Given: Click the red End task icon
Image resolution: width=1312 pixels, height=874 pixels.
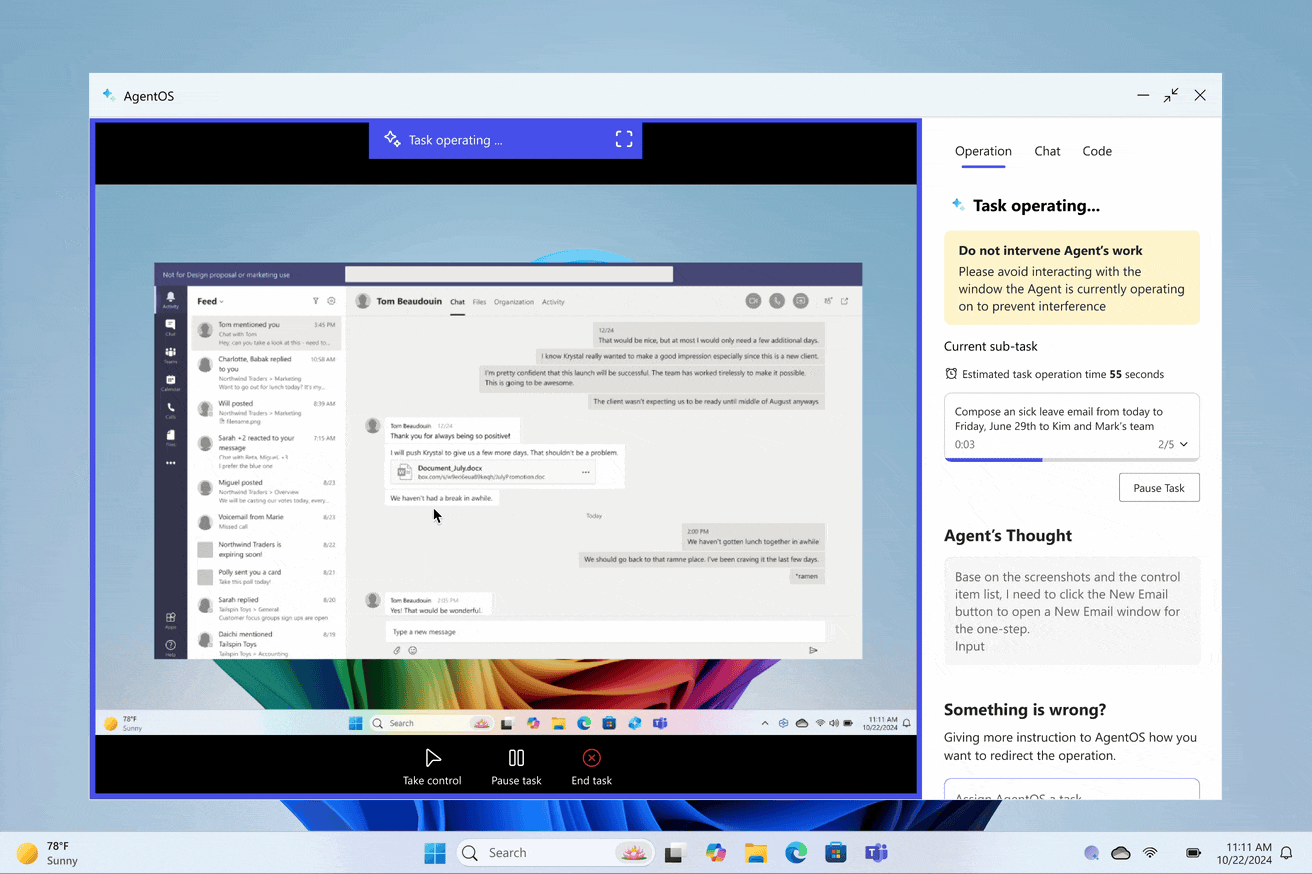Looking at the screenshot, I should [x=592, y=758].
